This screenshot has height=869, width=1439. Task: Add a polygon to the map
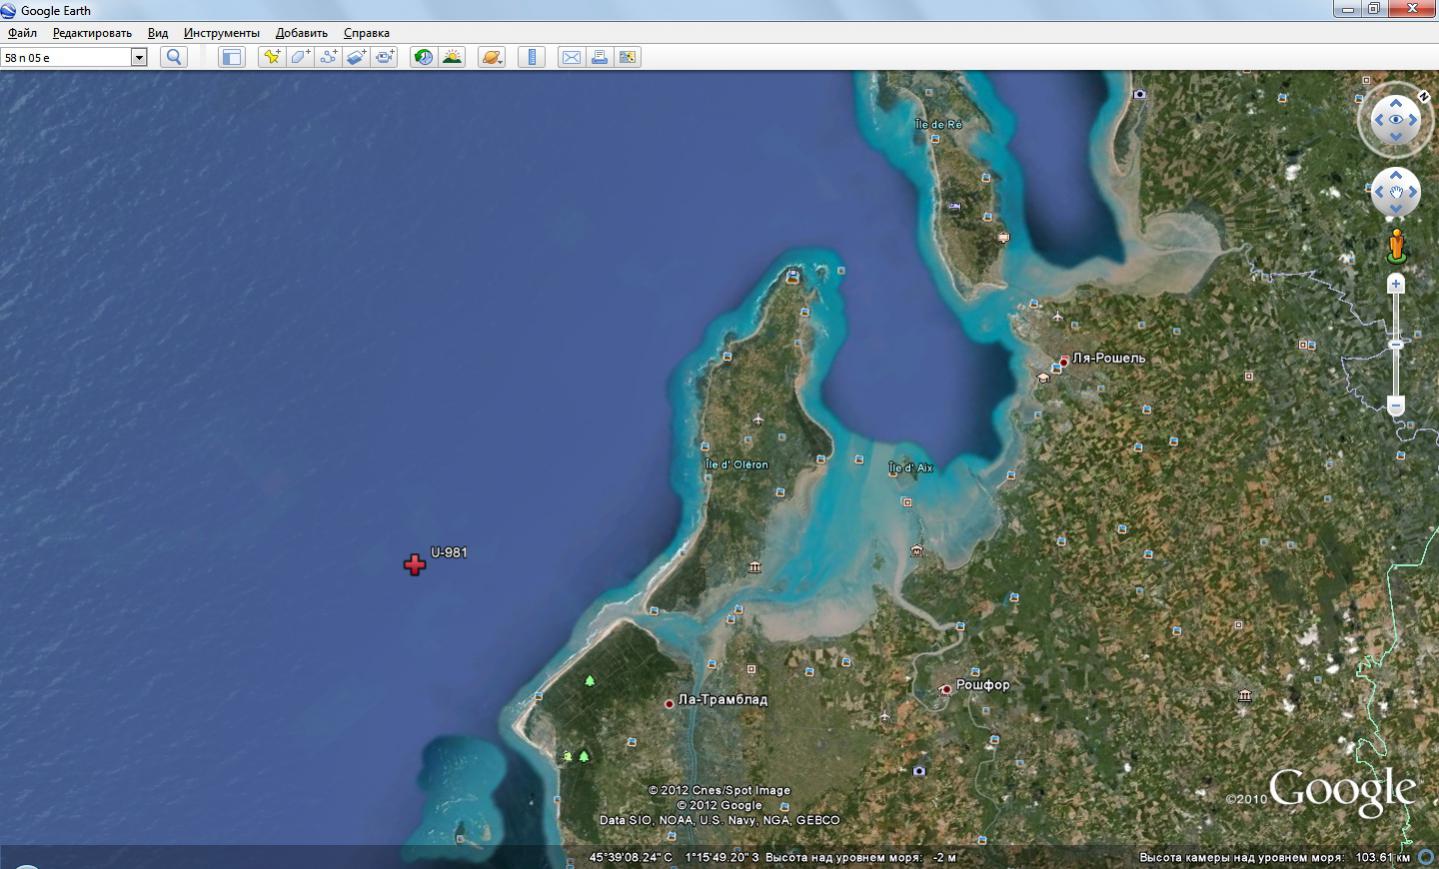click(300, 57)
